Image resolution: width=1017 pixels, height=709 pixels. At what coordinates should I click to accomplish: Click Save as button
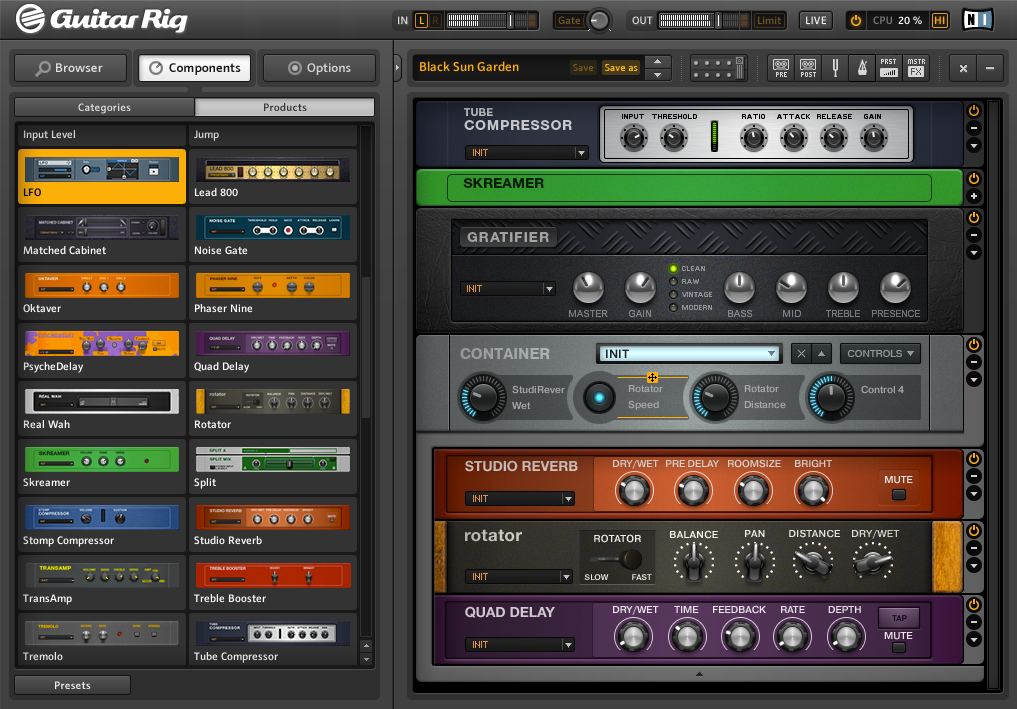[x=621, y=67]
